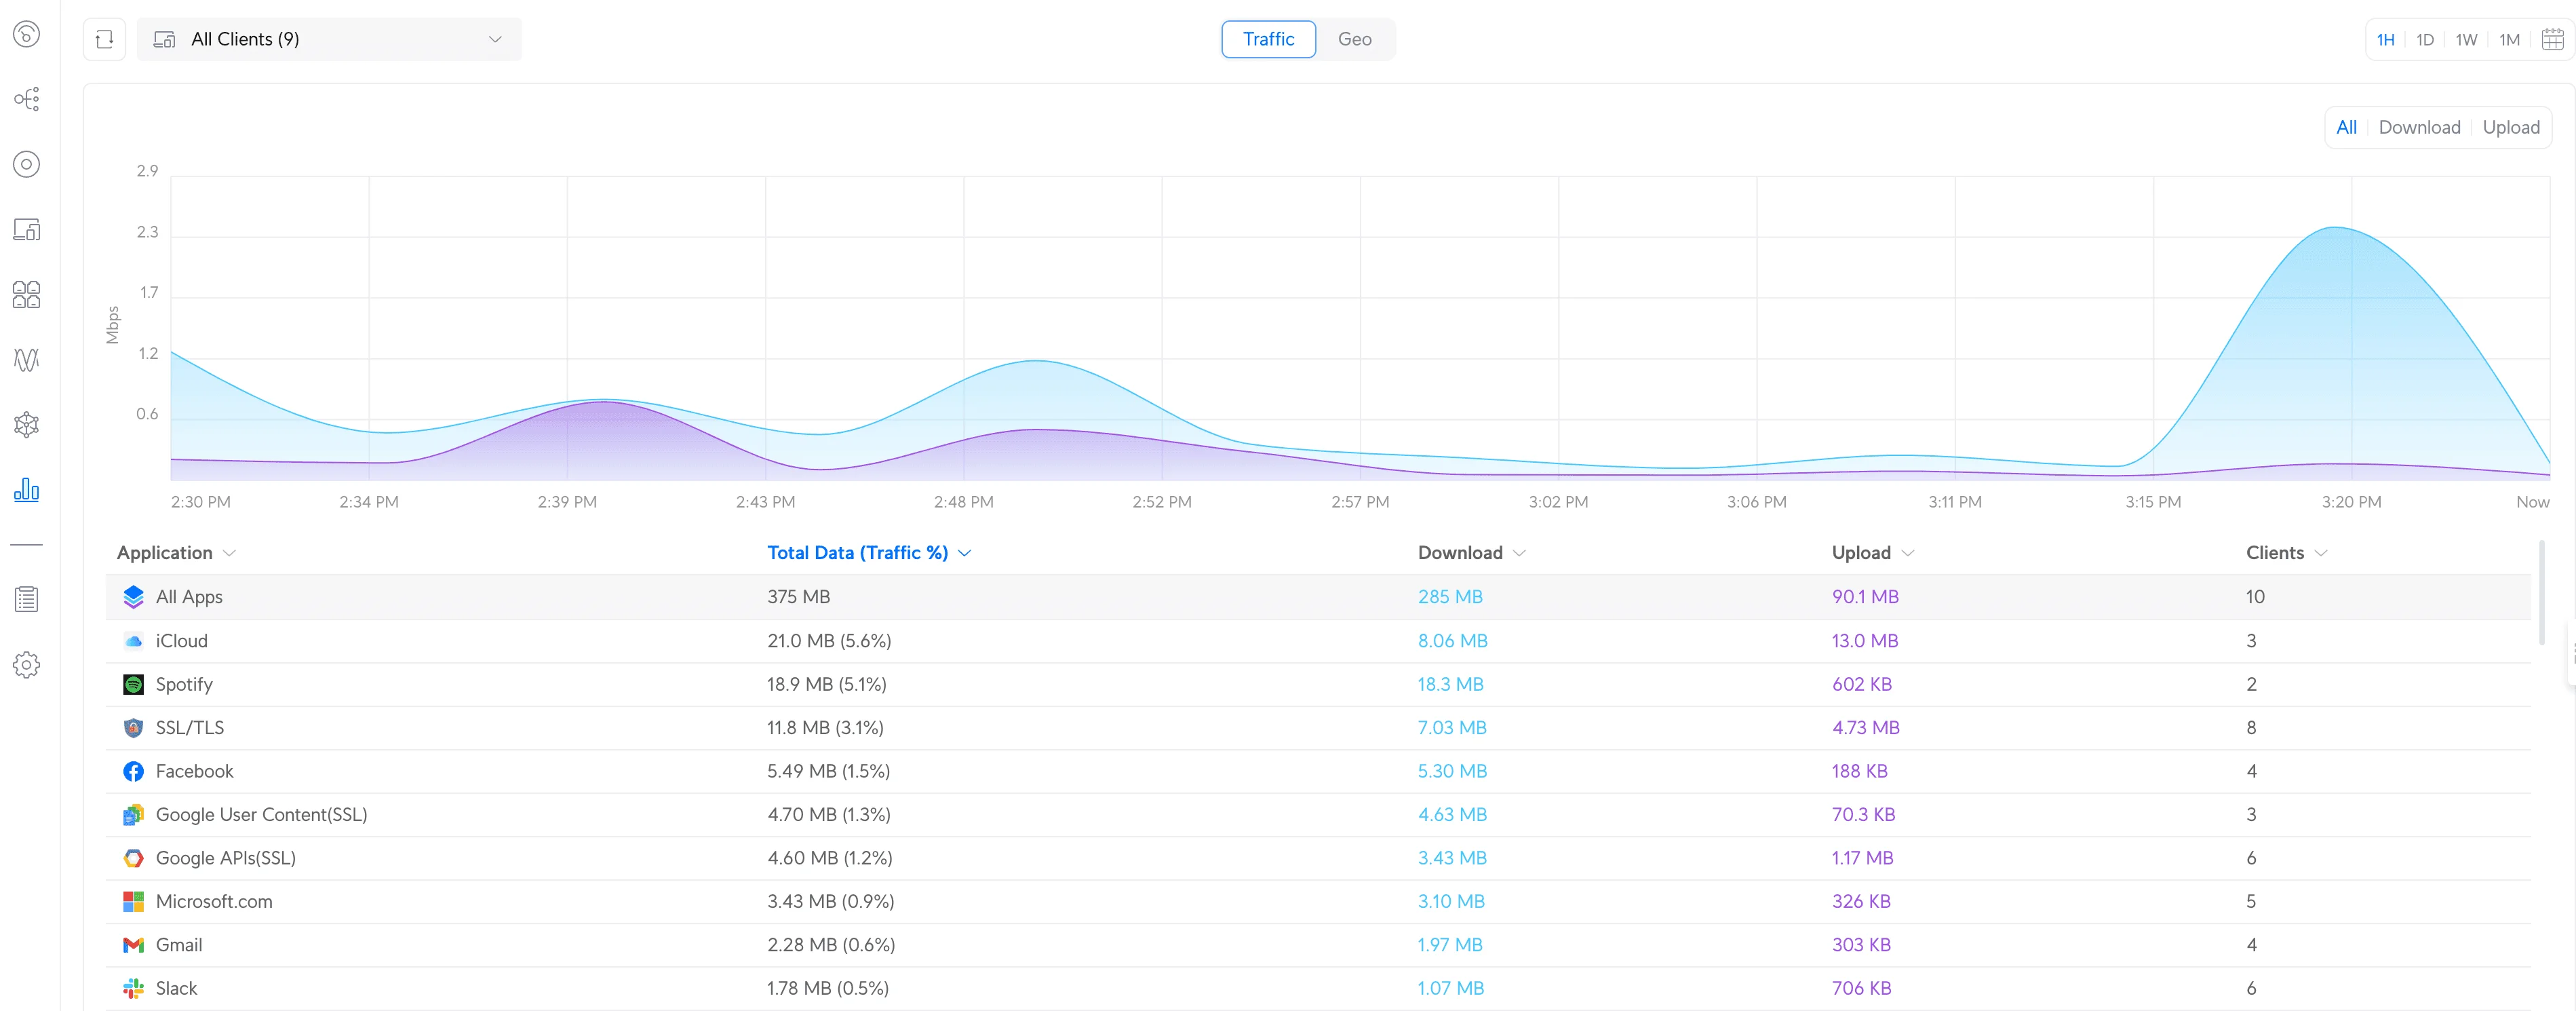The width and height of the screenshot is (2576, 1011).
Task: Select the network topology icon in sidebar
Action: [27, 99]
